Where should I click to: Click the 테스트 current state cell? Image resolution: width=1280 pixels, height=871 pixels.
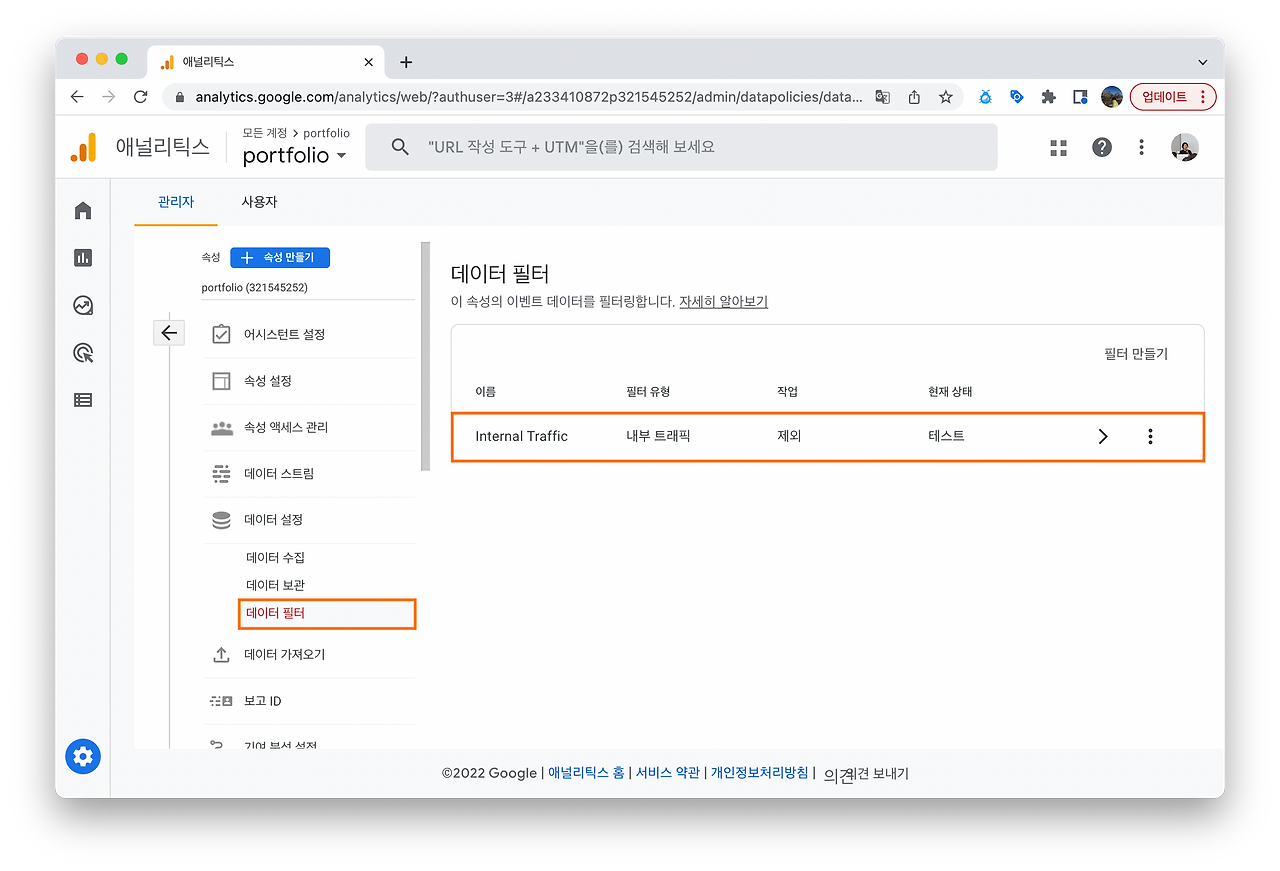946,436
